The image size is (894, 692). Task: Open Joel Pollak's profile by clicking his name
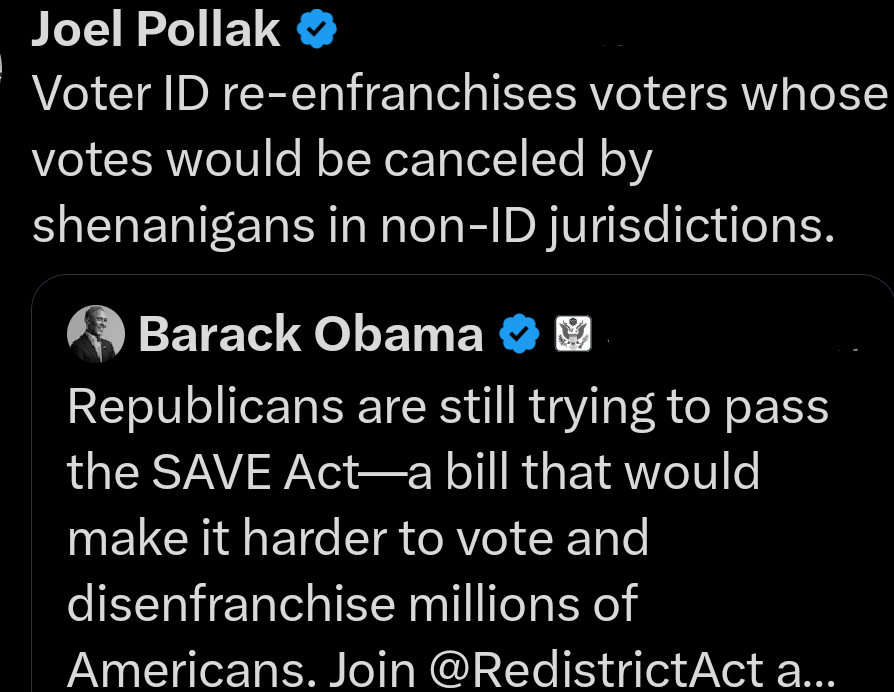pos(155,28)
